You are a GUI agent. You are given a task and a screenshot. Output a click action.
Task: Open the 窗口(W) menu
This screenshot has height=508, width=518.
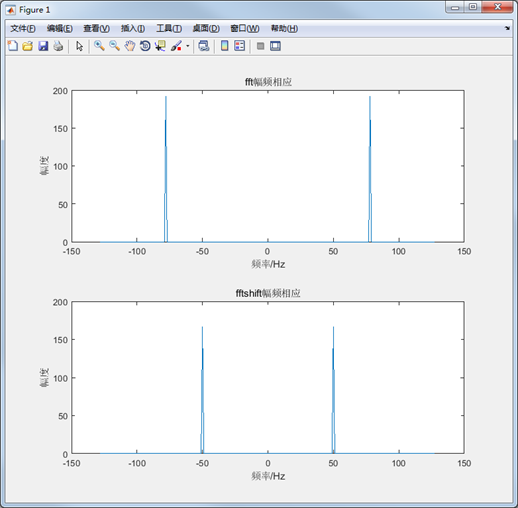245,28
